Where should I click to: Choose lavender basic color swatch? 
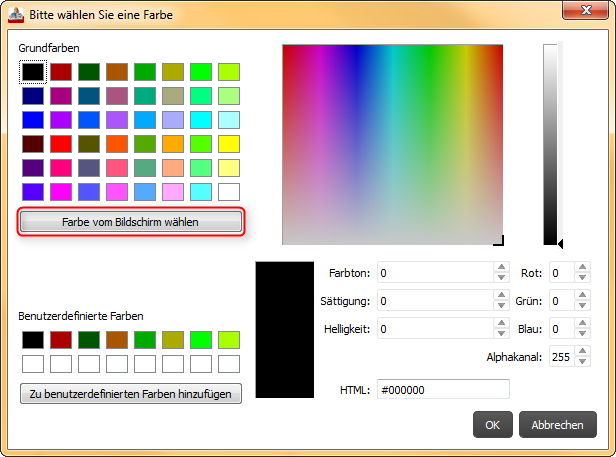coord(173,120)
